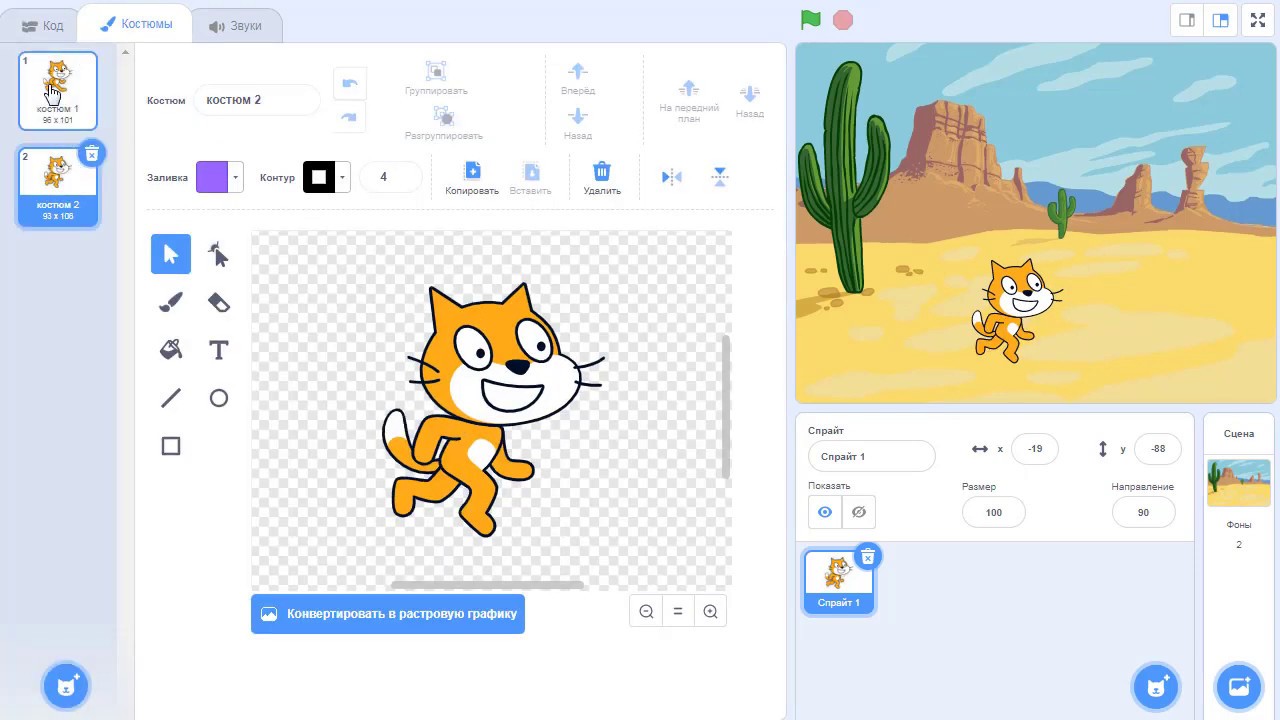Viewport: 1280px width, 720px height.
Task: Click the choose a sprite button
Action: pyautogui.click(x=1157, y=686)
